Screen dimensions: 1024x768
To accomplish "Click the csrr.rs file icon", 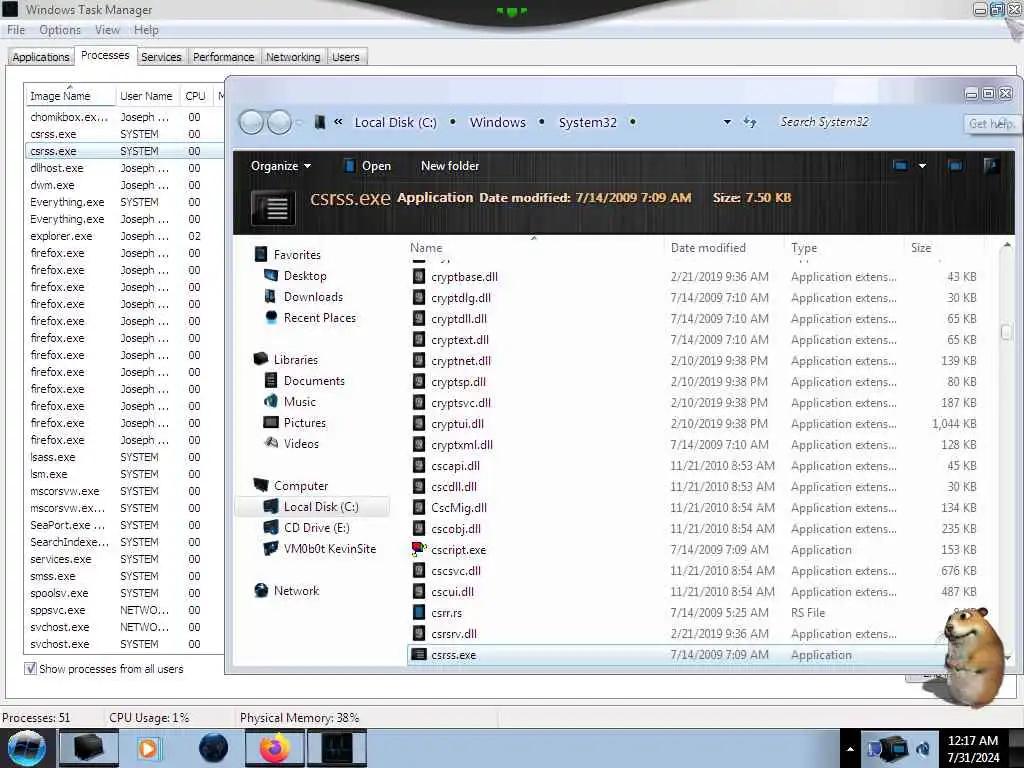I will click(x=419, y=613).
